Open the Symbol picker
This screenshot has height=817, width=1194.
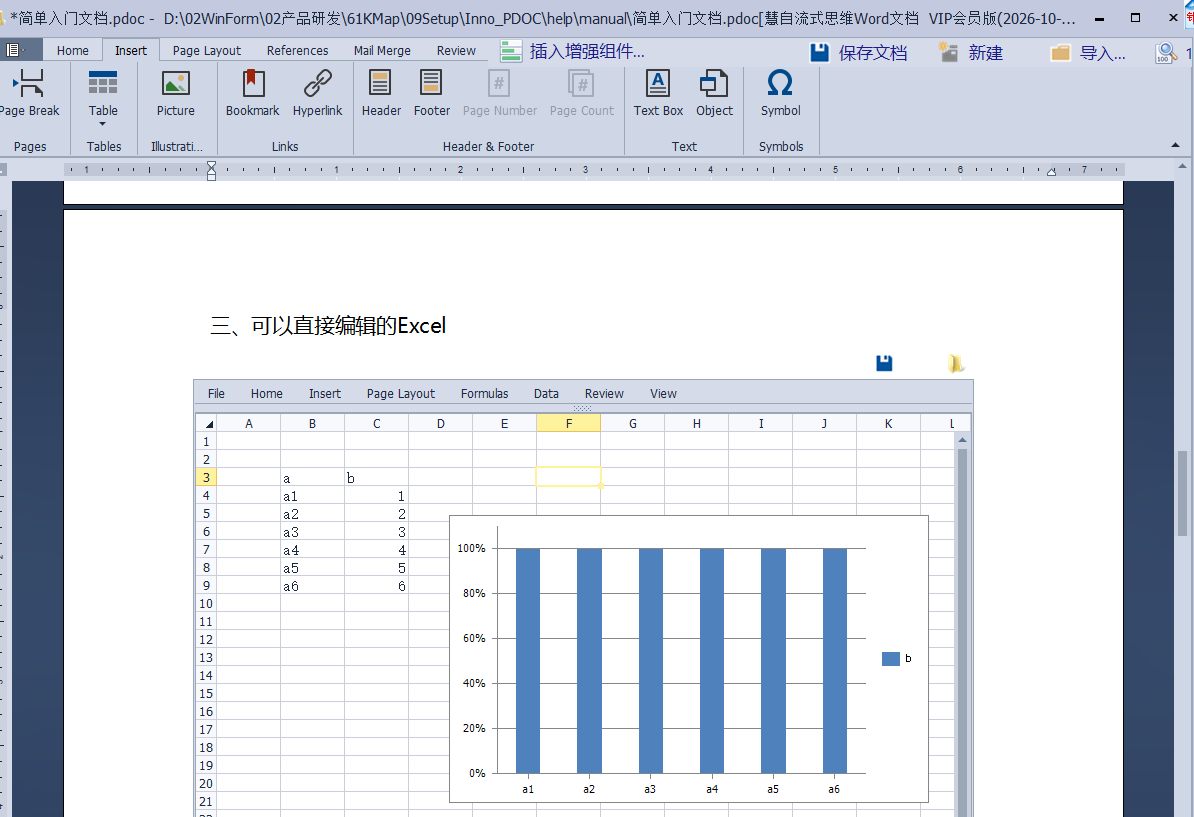pos(780,94)
